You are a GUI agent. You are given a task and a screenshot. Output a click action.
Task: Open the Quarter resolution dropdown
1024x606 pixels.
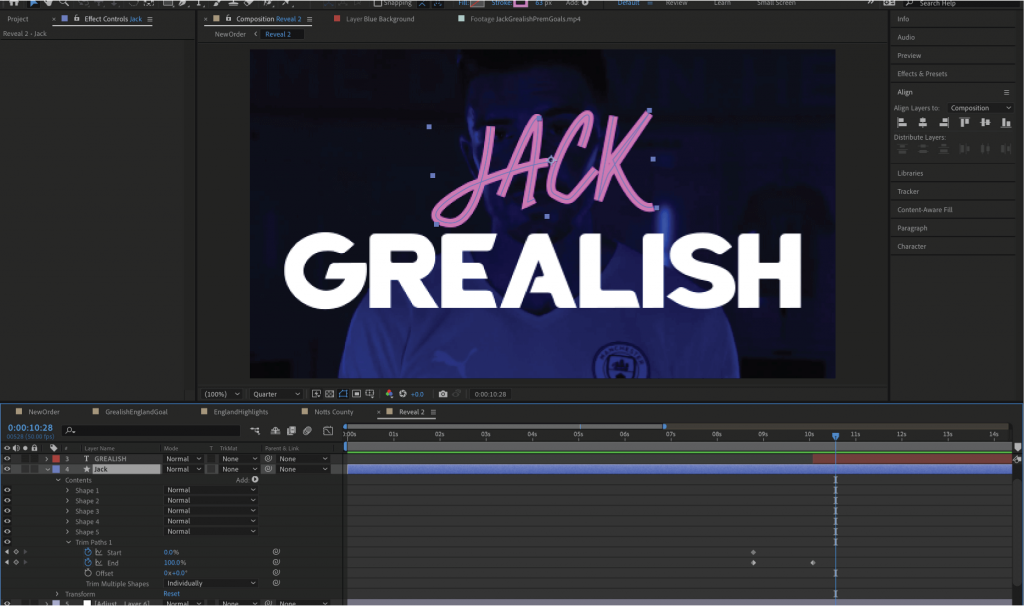coord(276,393)
